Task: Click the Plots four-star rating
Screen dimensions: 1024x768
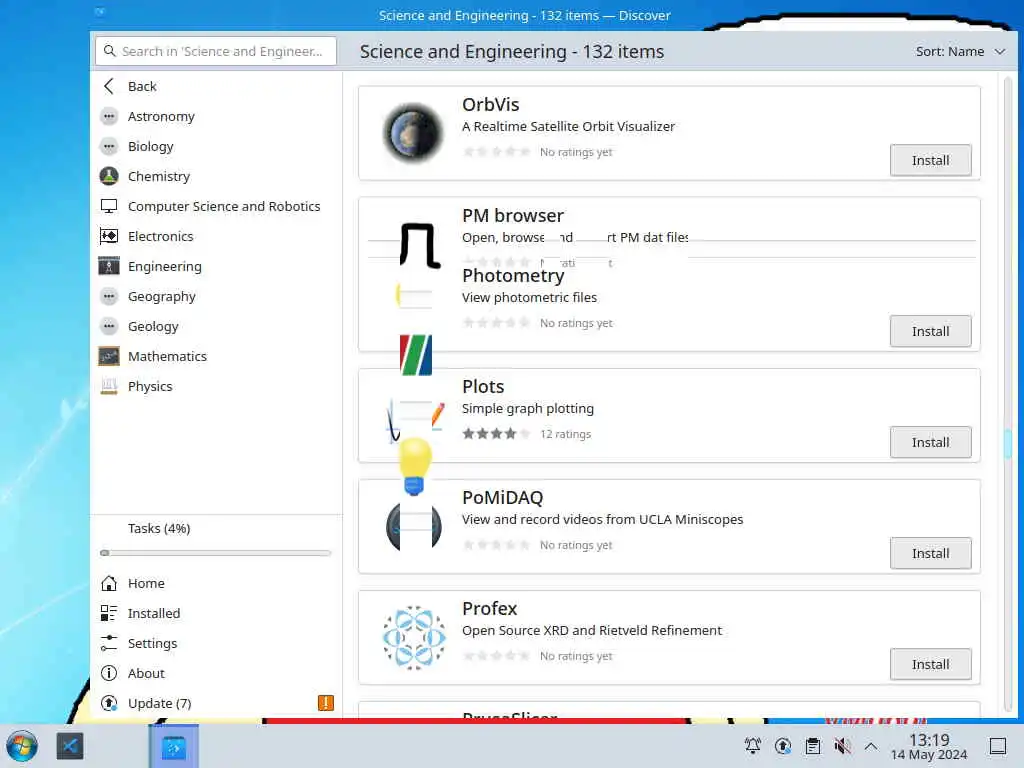Action: pos(496,434)
